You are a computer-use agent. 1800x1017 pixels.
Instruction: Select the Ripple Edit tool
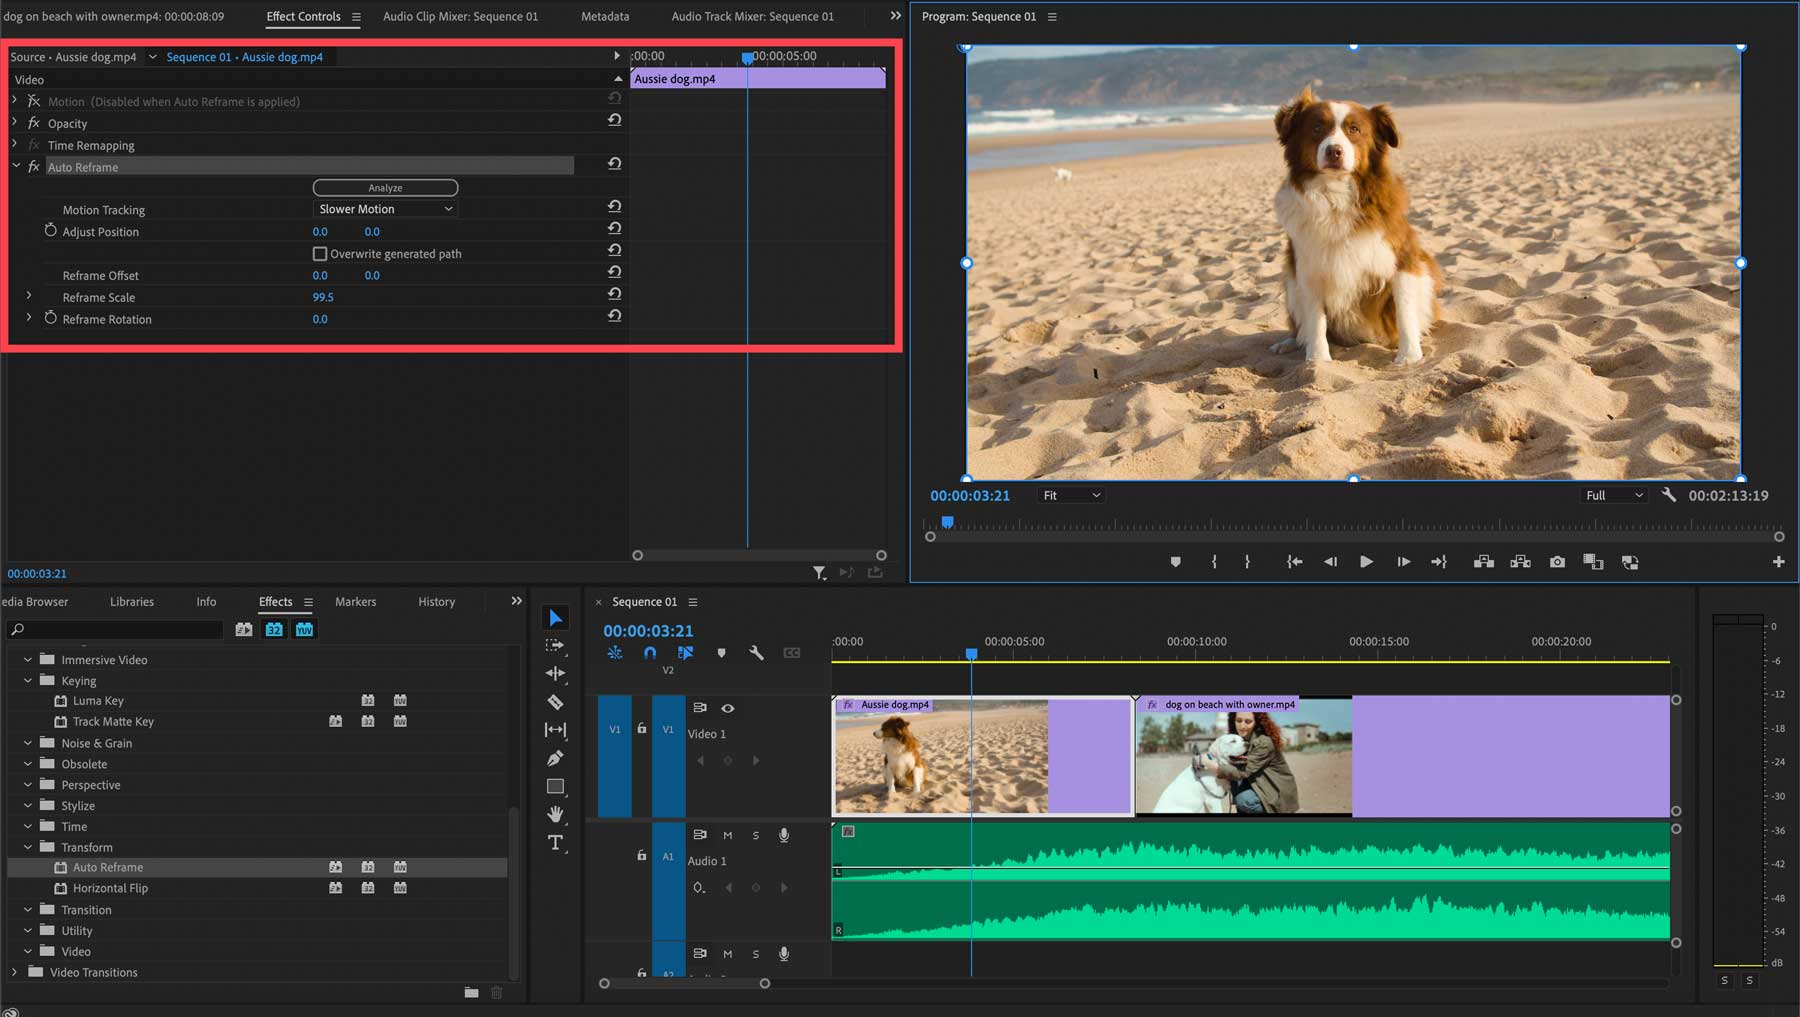click(555, 674)
